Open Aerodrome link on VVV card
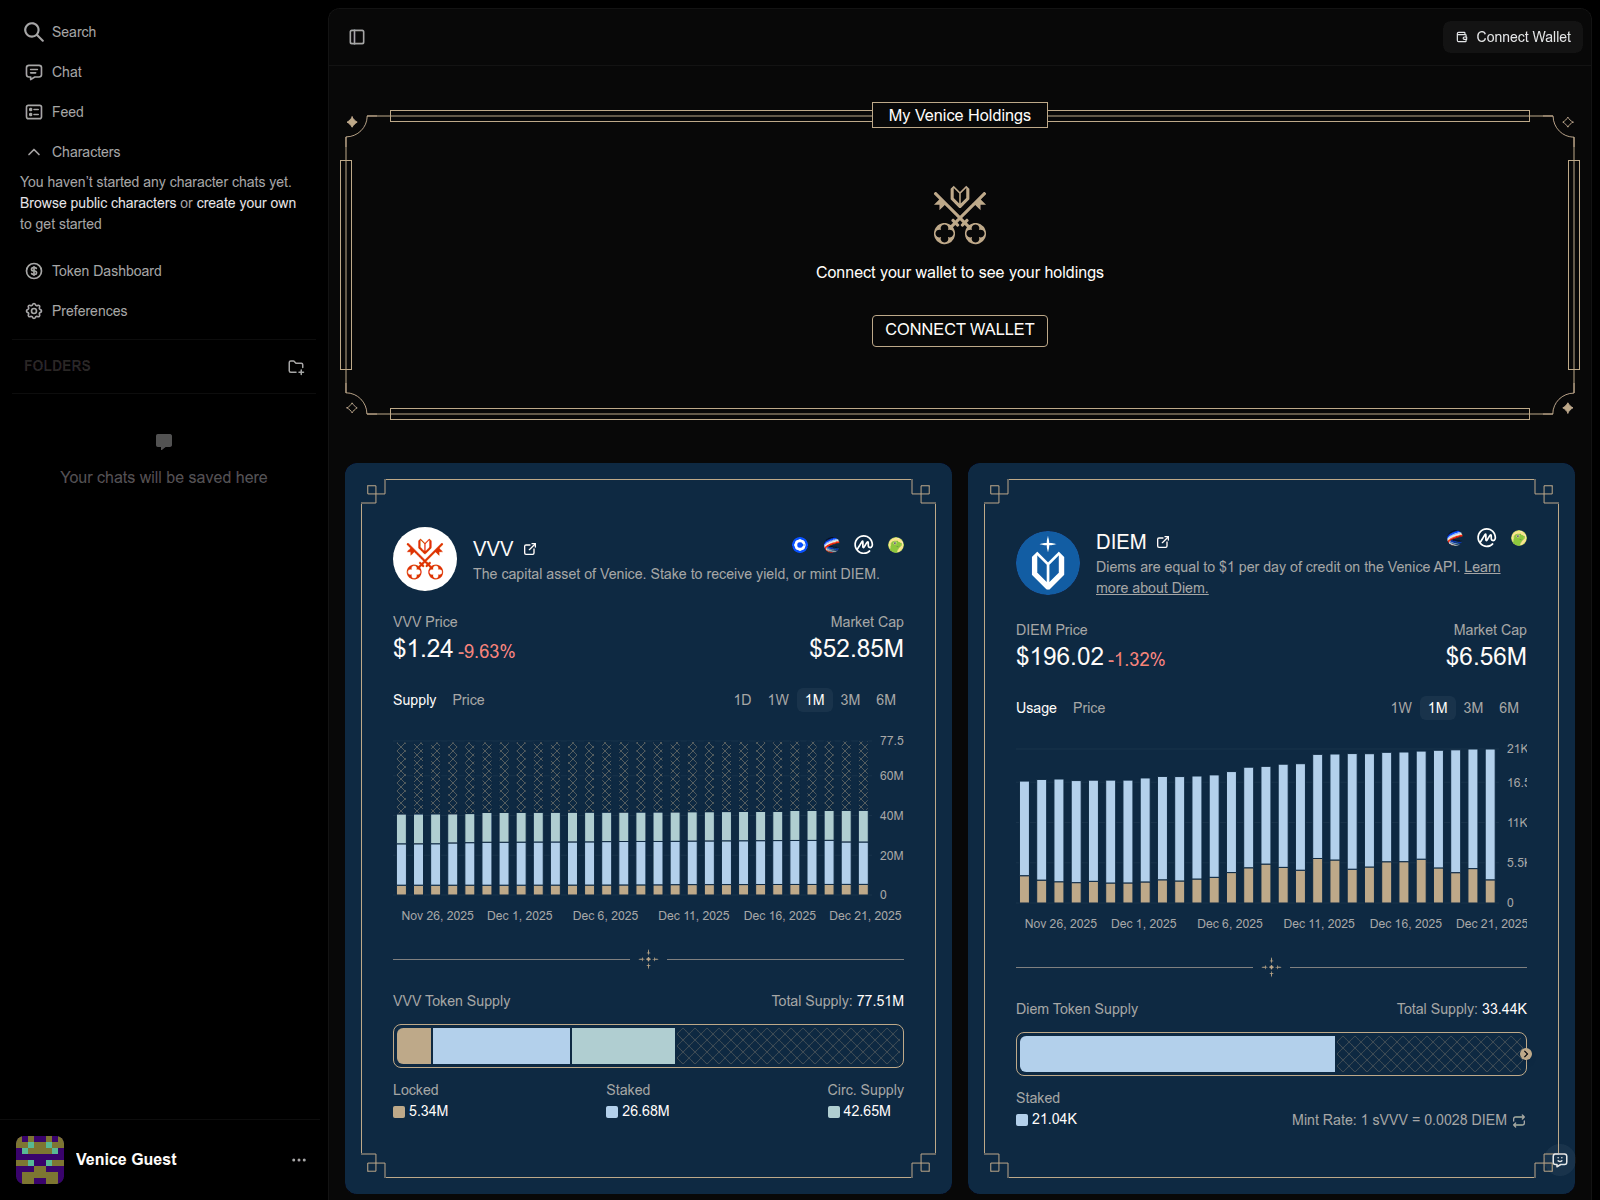The image size is (1600, 1200). (832, 545)
